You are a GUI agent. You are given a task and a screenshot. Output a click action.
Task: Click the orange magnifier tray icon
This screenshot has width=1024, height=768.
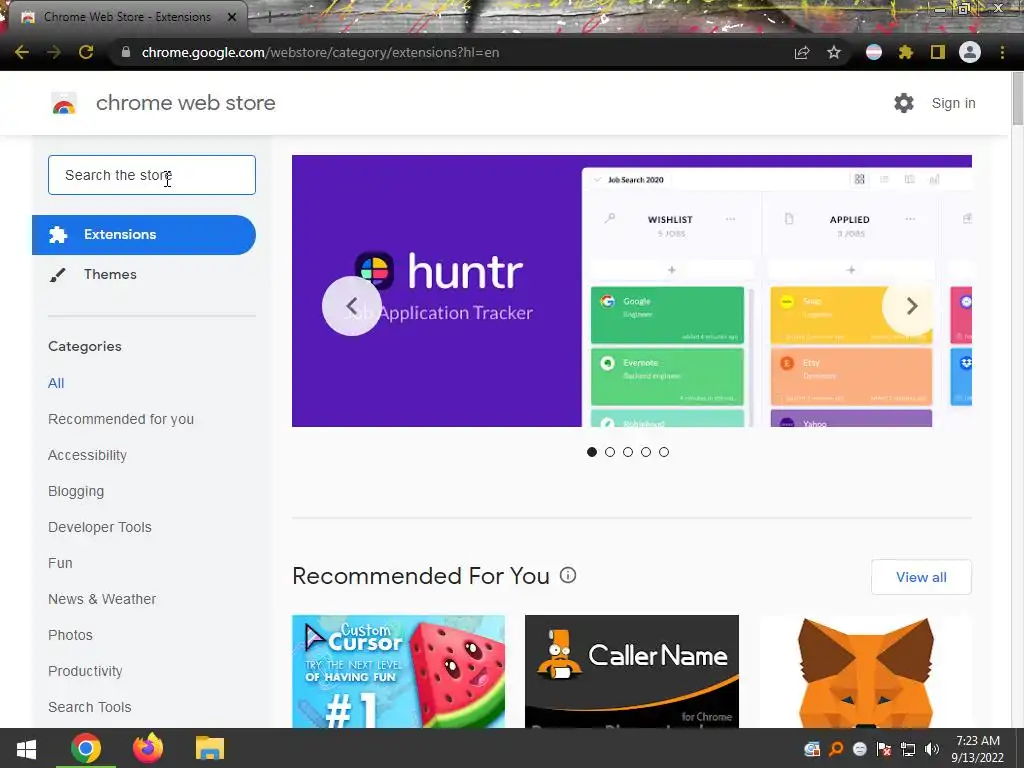tap(836, 749)
